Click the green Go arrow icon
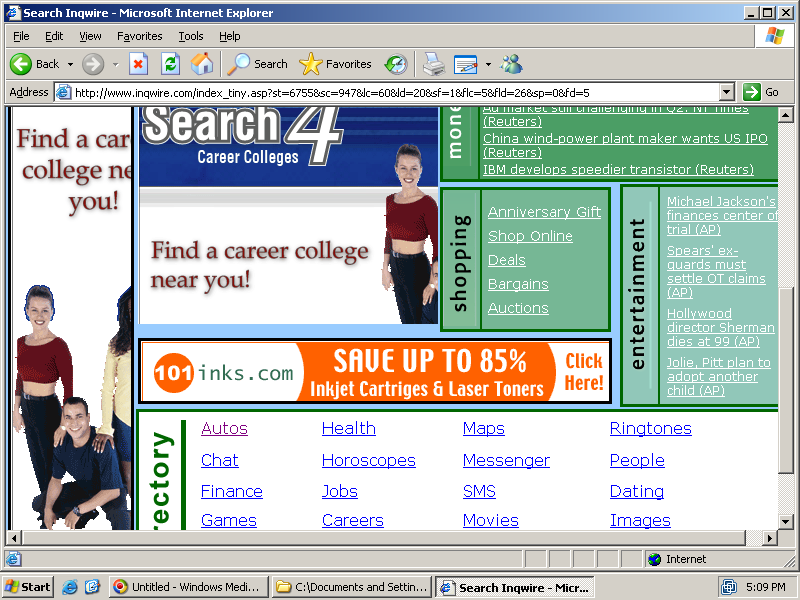Screen dimensions: 800x600 coord(752,92)
